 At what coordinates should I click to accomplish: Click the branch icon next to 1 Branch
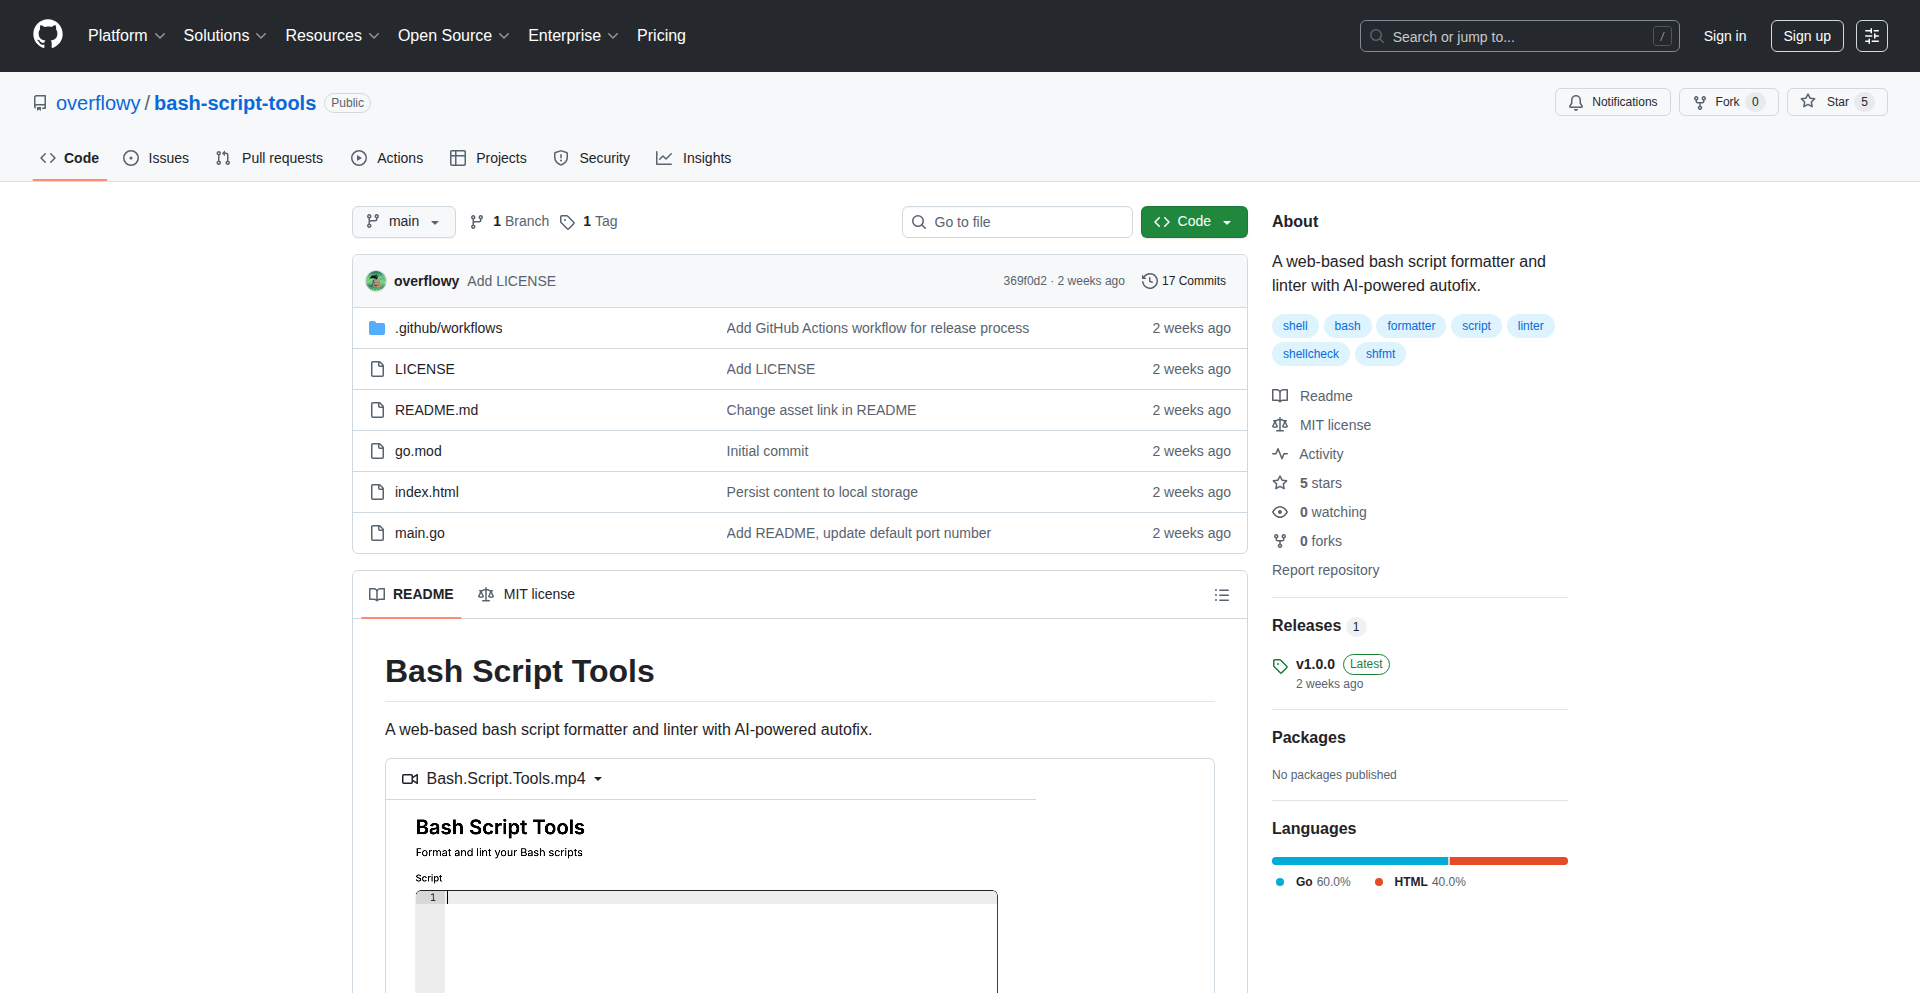click(476, 221)
